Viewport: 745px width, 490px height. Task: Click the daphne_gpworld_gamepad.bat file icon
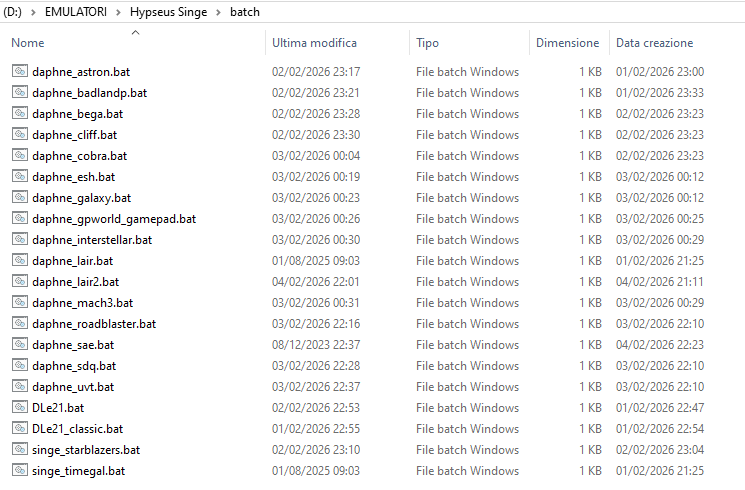[x=20, y=218]
